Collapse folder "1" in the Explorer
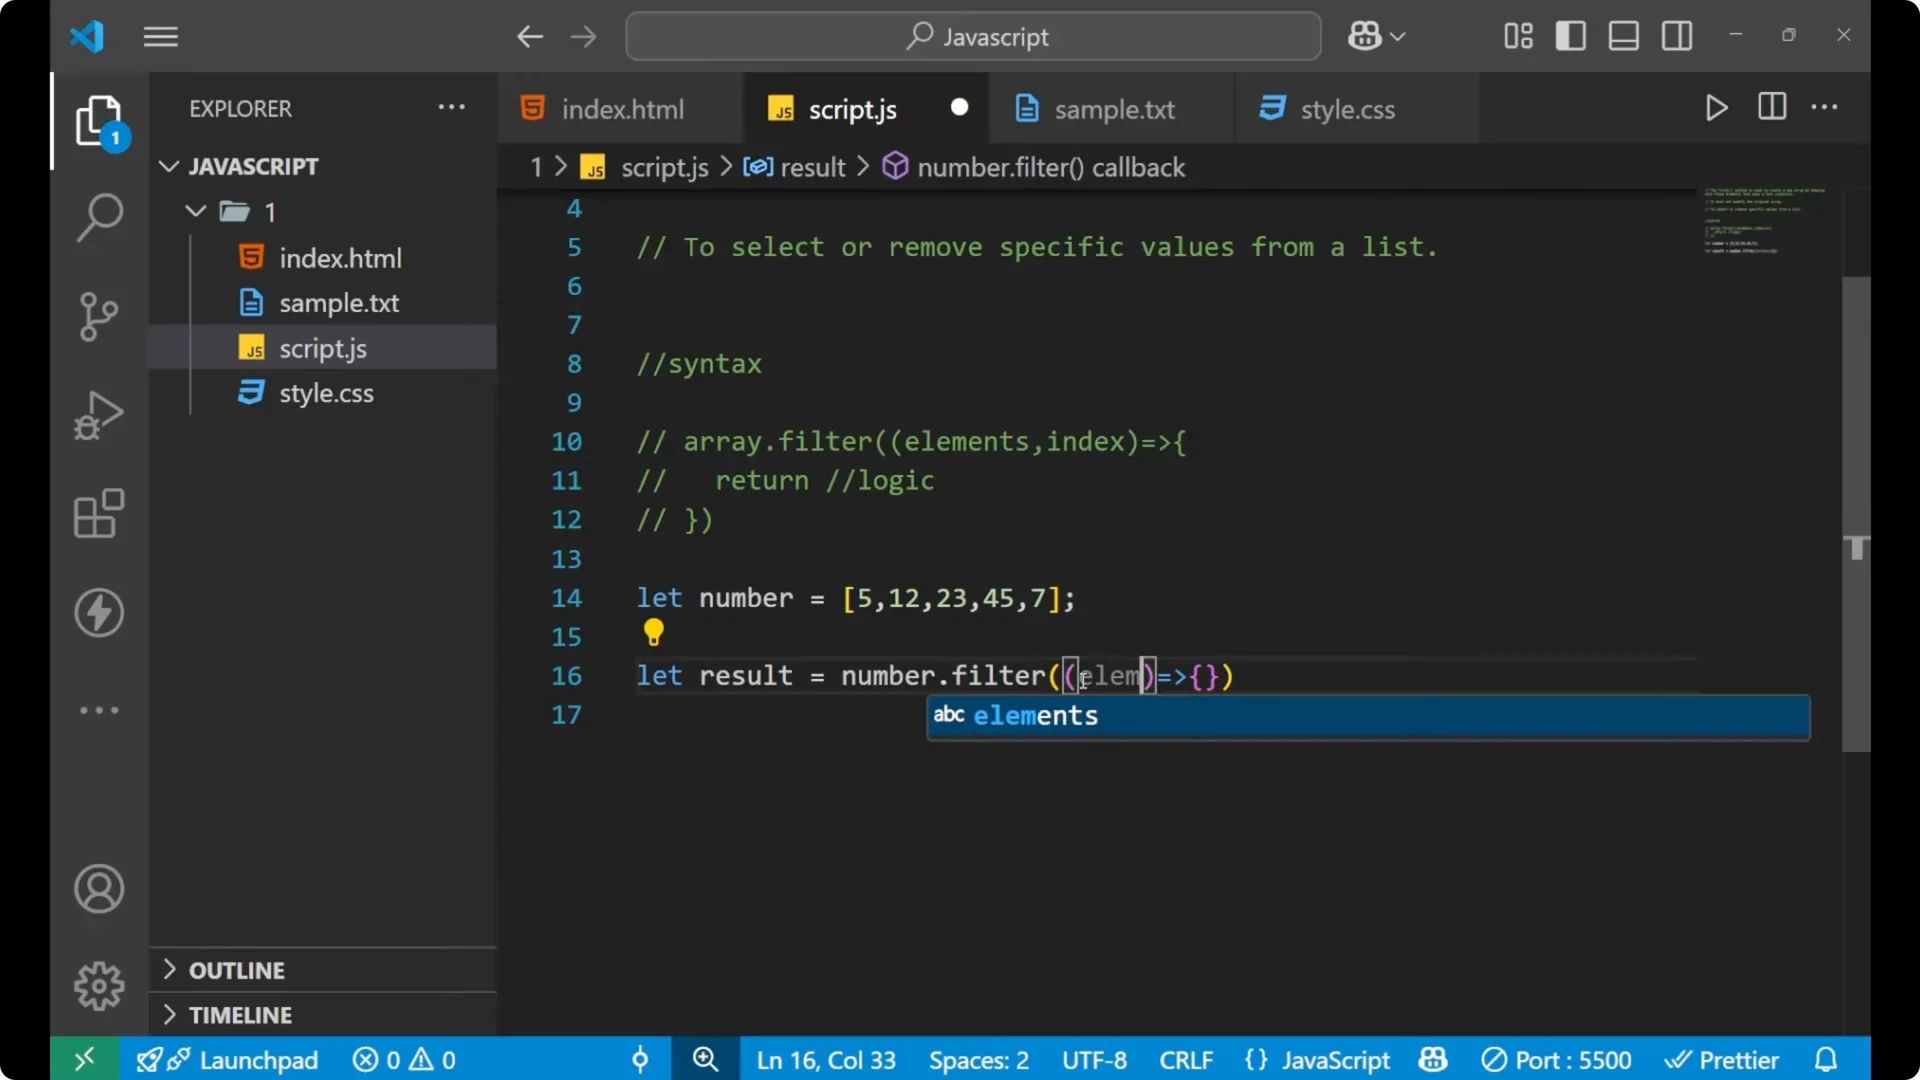Image resolution: width=1920 pixels, height=1080 pixels. coord(194,211)
